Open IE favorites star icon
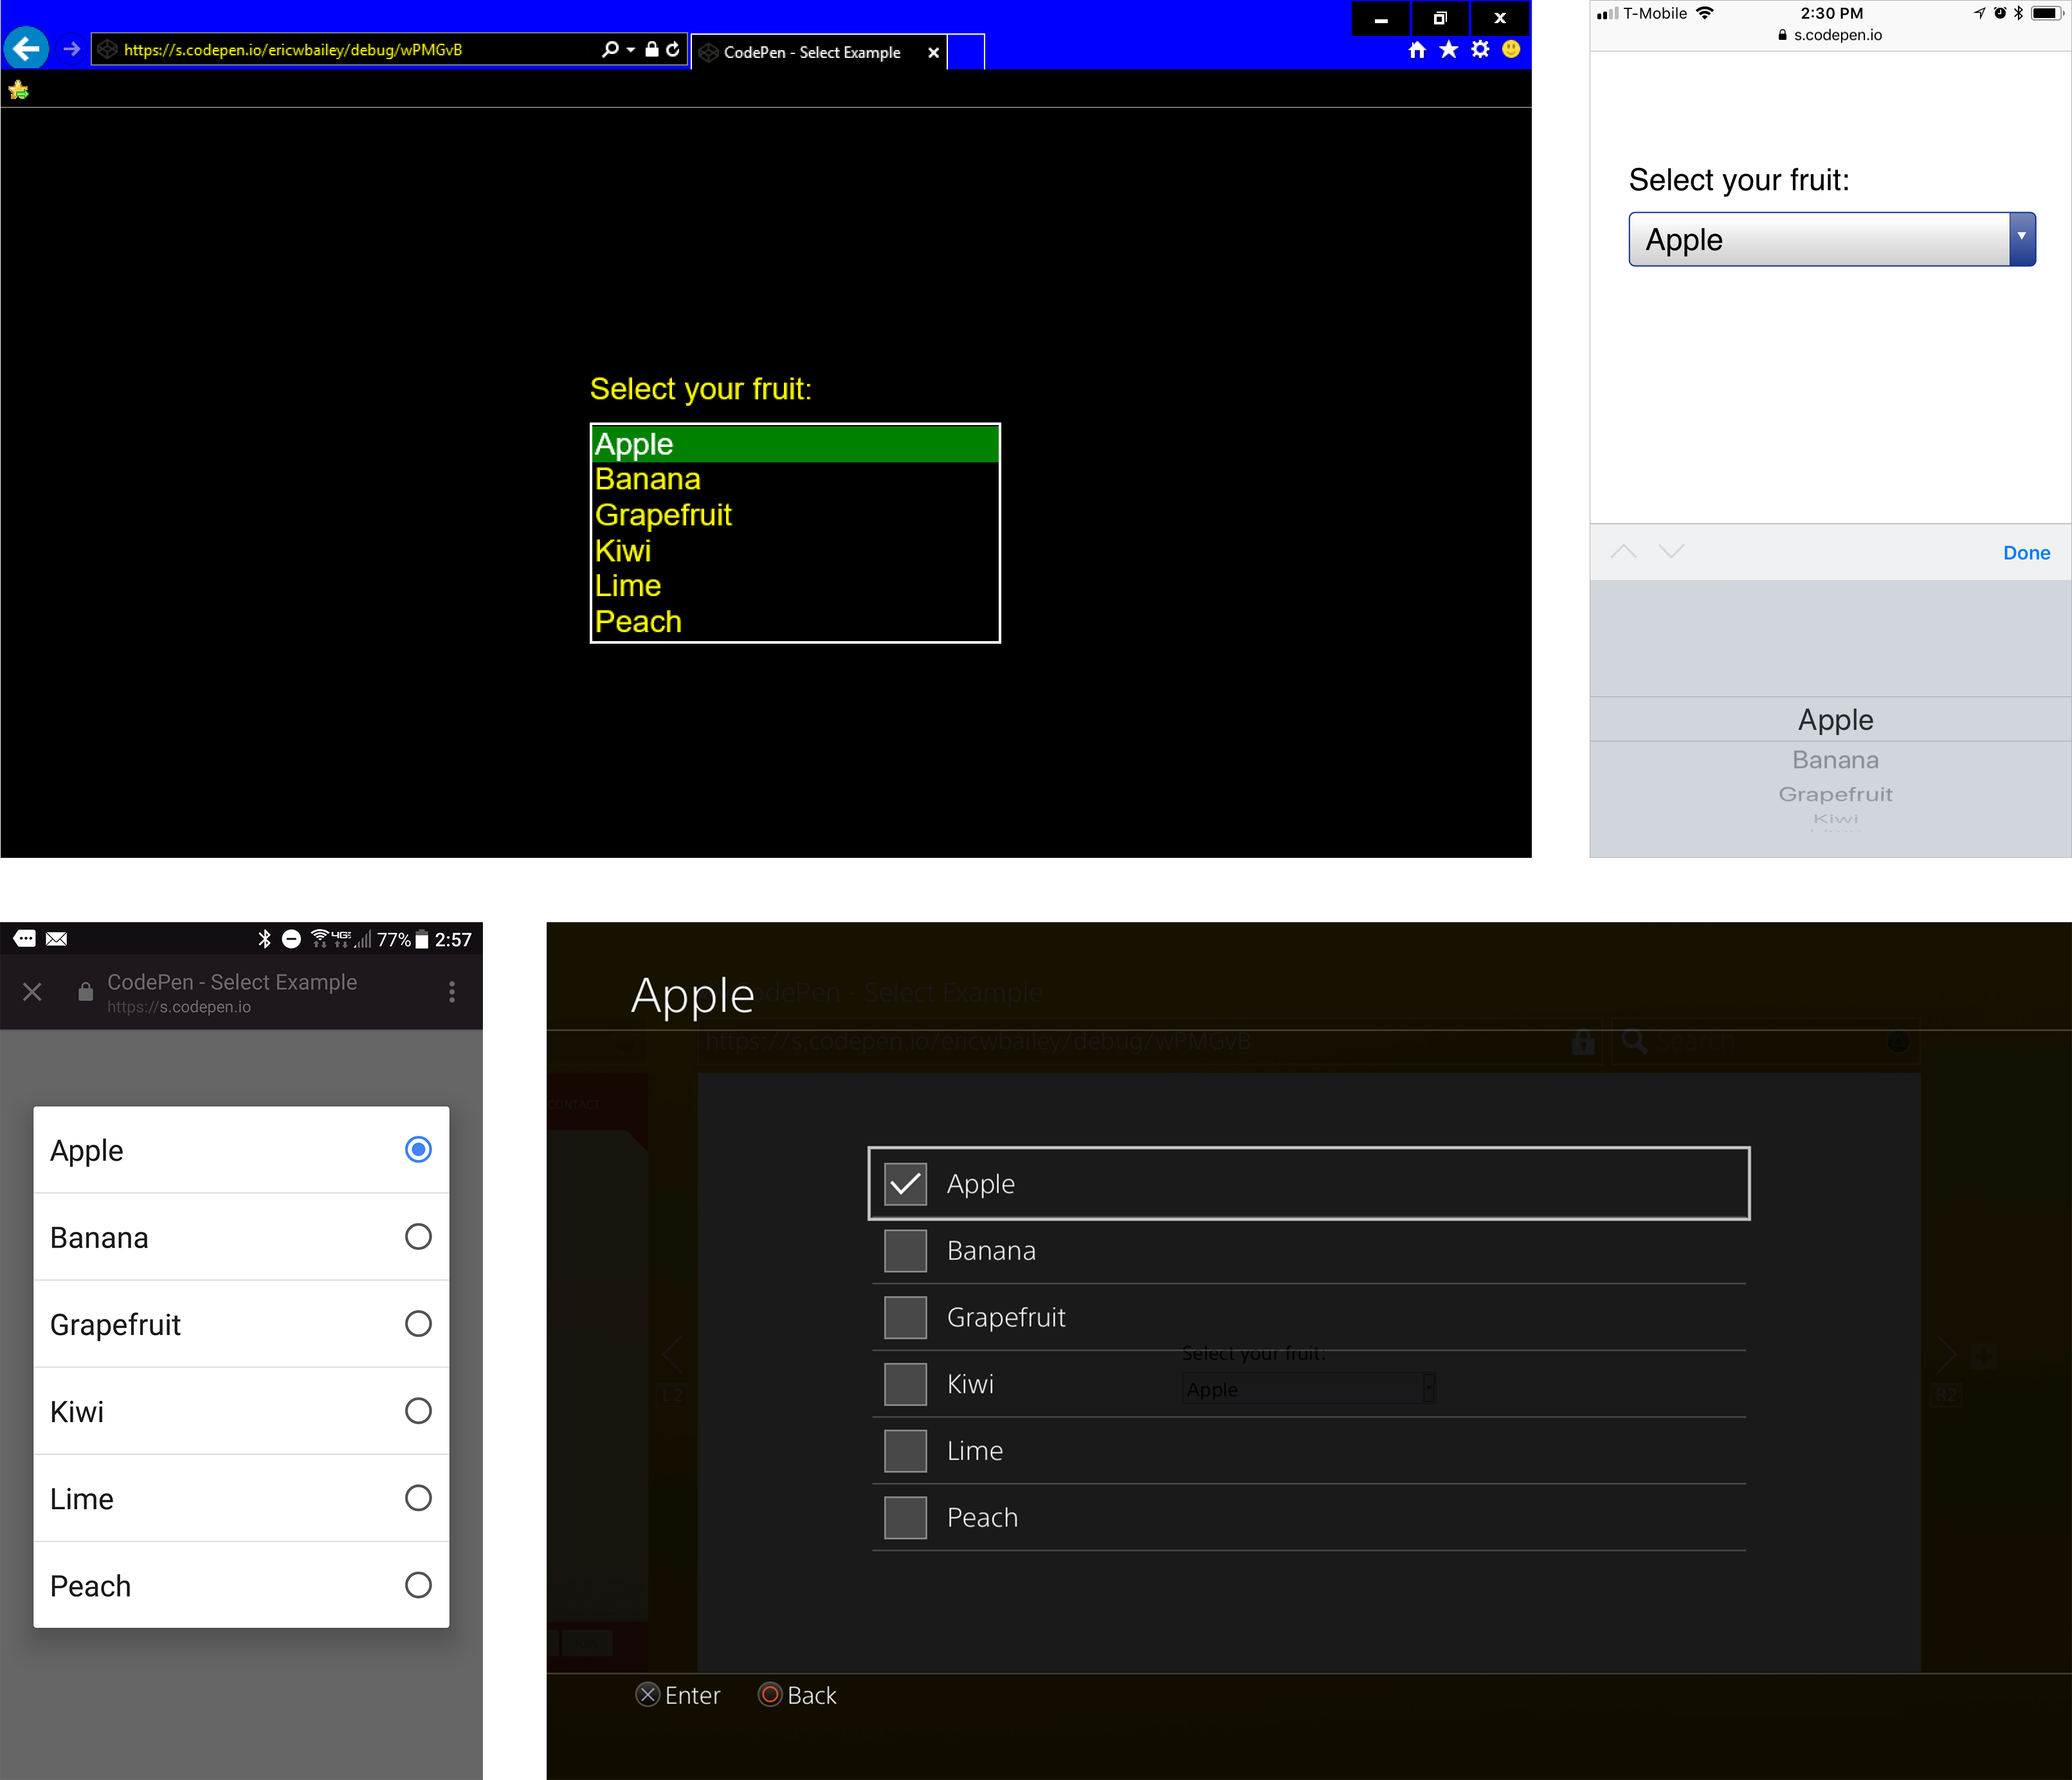This screenshot has width=2072, height=1780. tap(1448, 50)
